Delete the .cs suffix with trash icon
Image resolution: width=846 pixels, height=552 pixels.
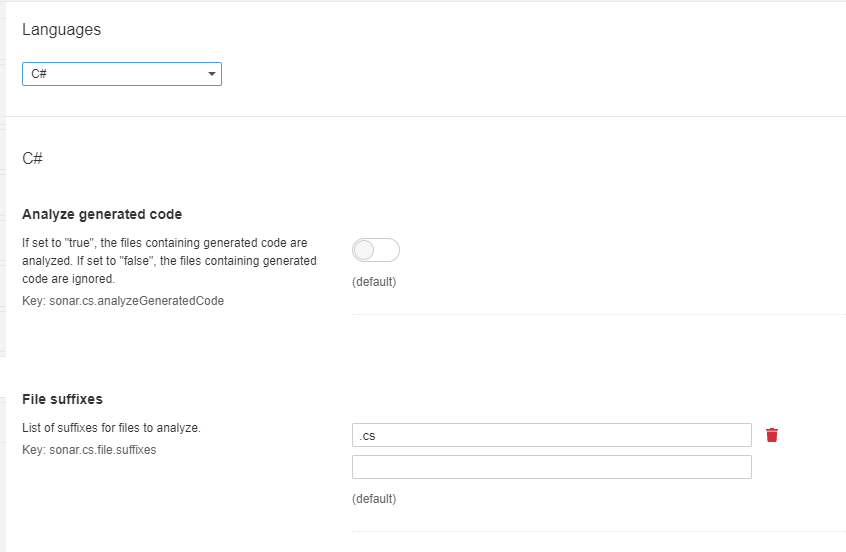coord(772,435)
